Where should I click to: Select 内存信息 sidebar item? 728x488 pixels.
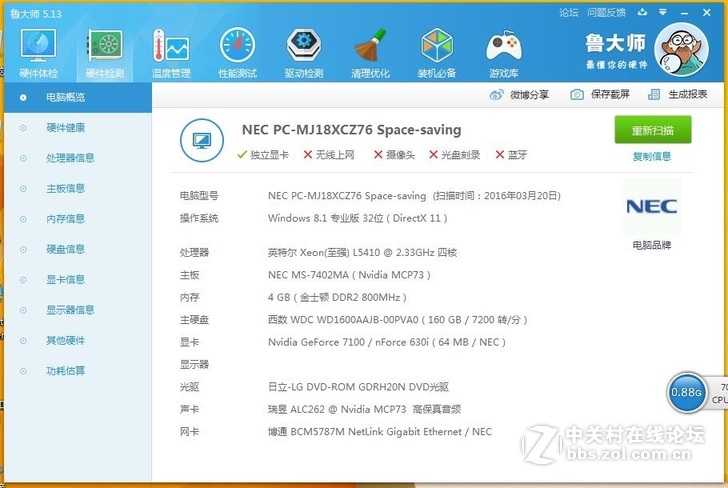[78, 219]
